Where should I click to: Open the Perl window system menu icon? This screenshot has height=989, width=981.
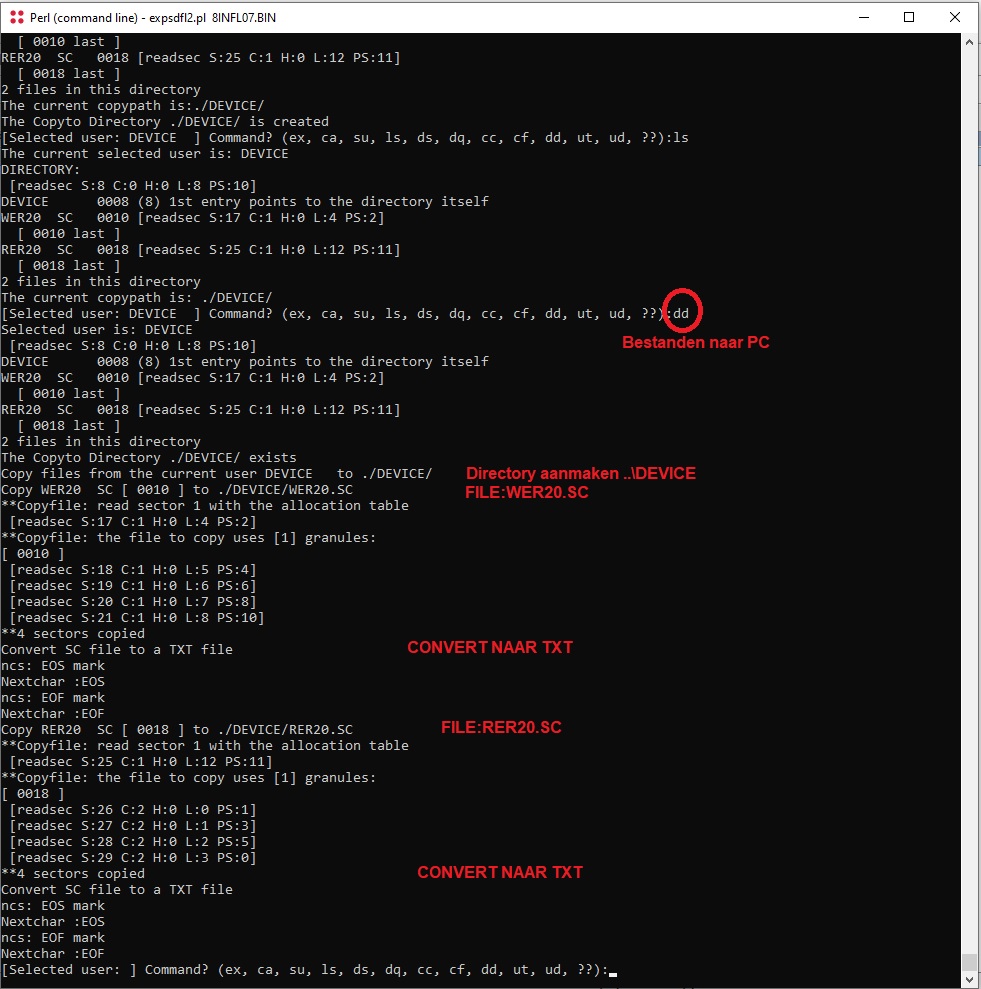16,18
